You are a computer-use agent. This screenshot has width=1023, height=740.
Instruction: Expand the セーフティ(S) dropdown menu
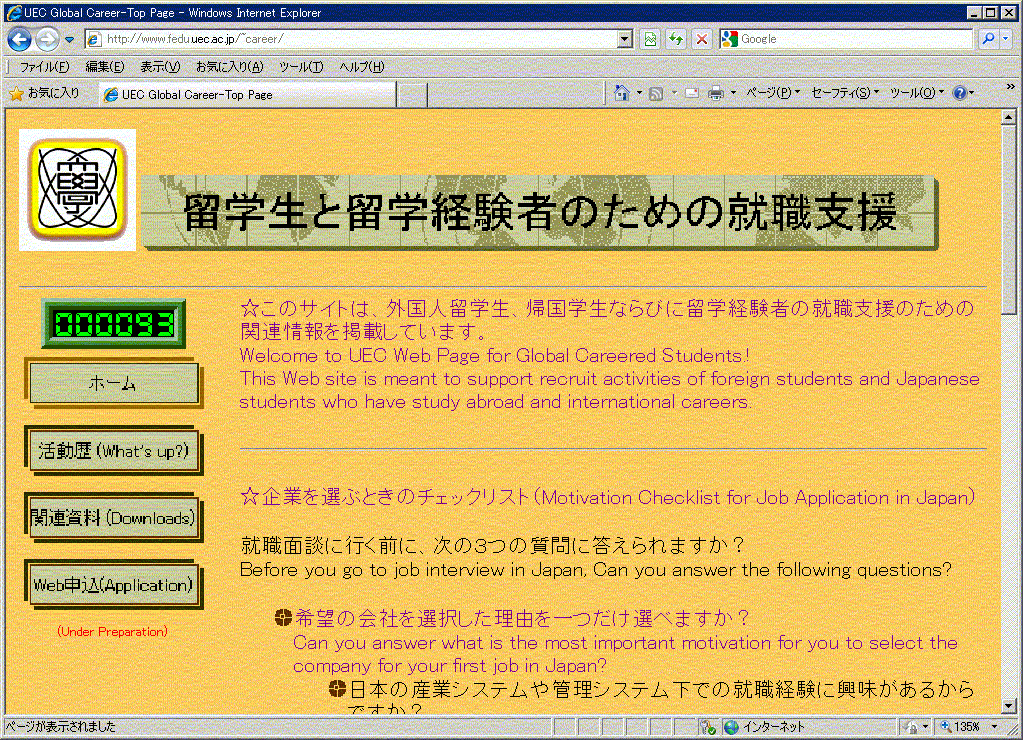point(845,93)
